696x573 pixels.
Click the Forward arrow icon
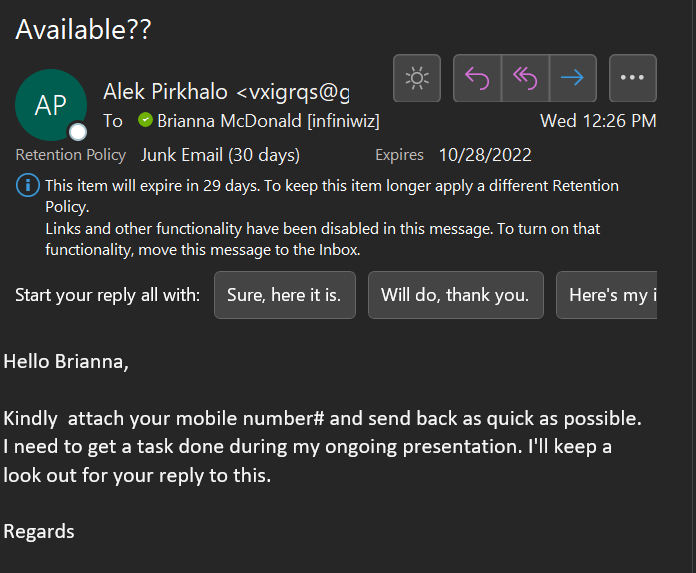click(573, 78)
